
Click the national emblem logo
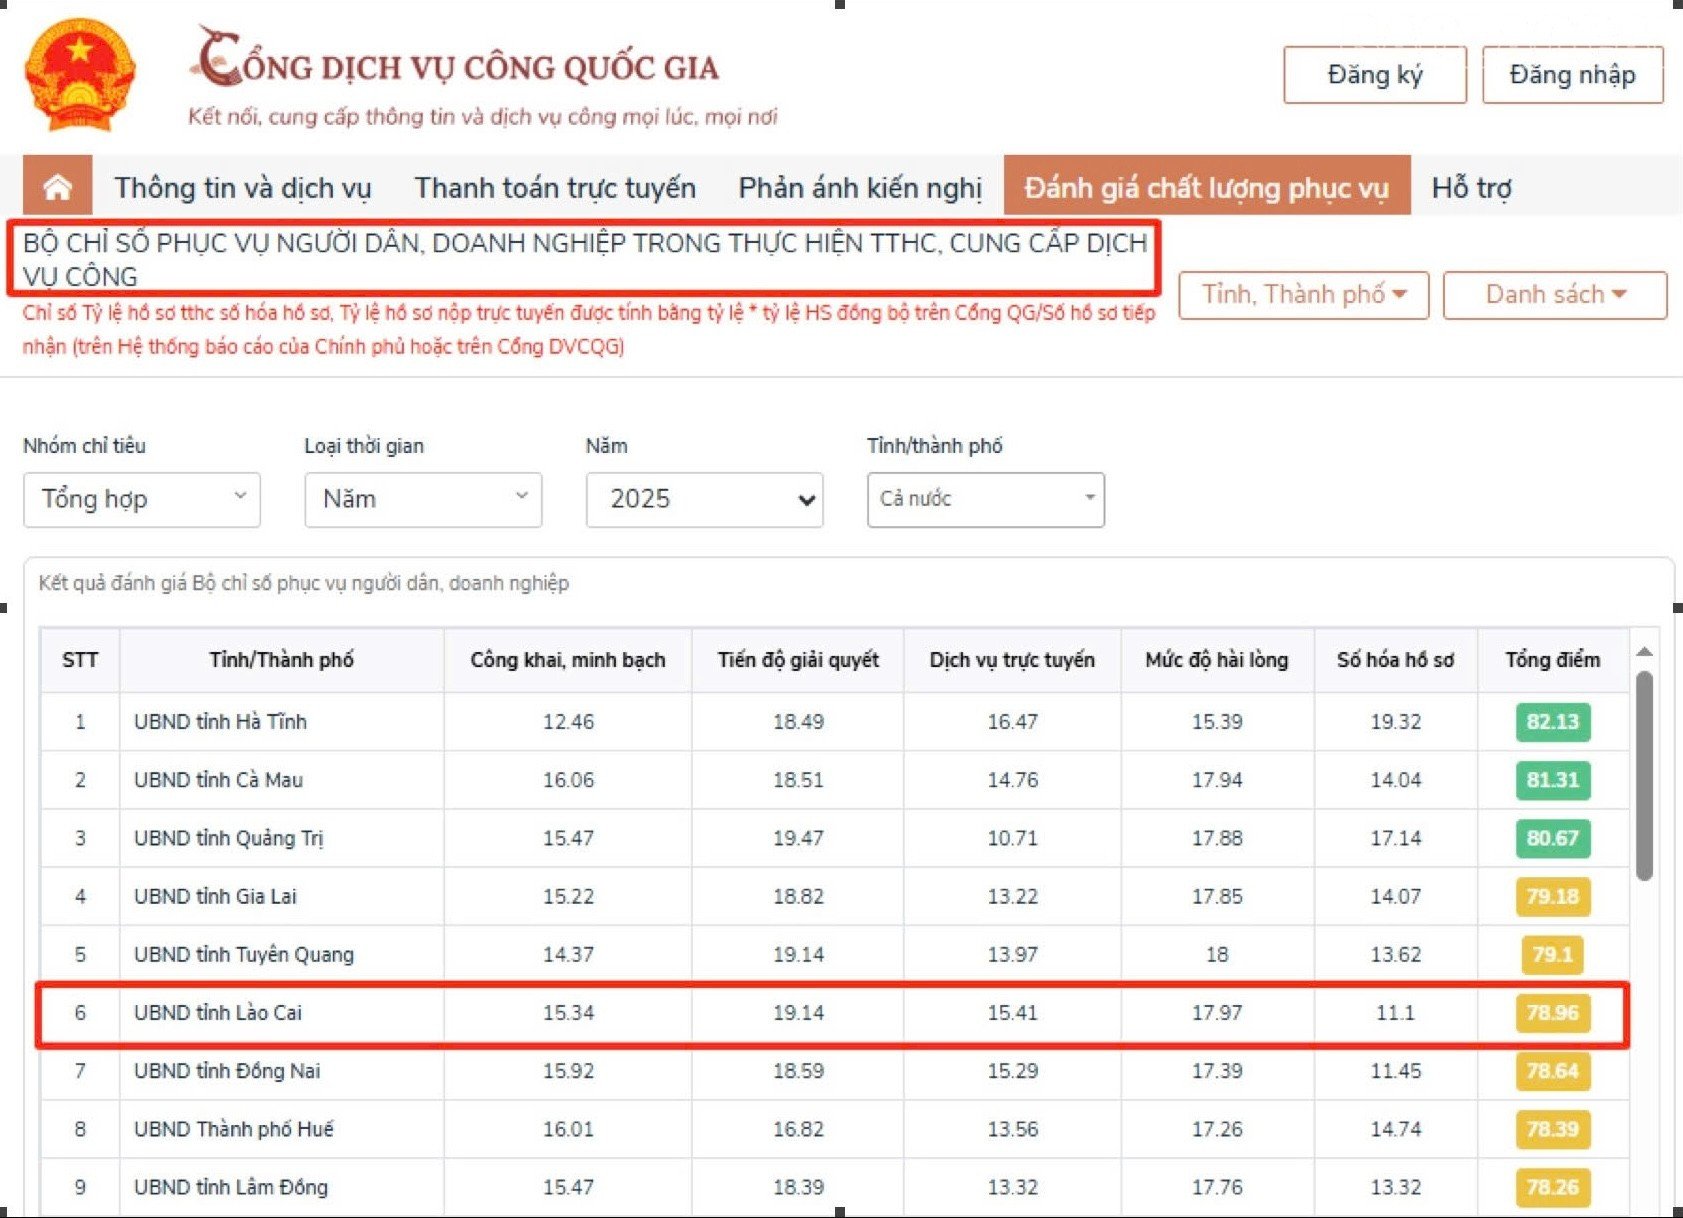pyautogui.click(x=79, y=74)
